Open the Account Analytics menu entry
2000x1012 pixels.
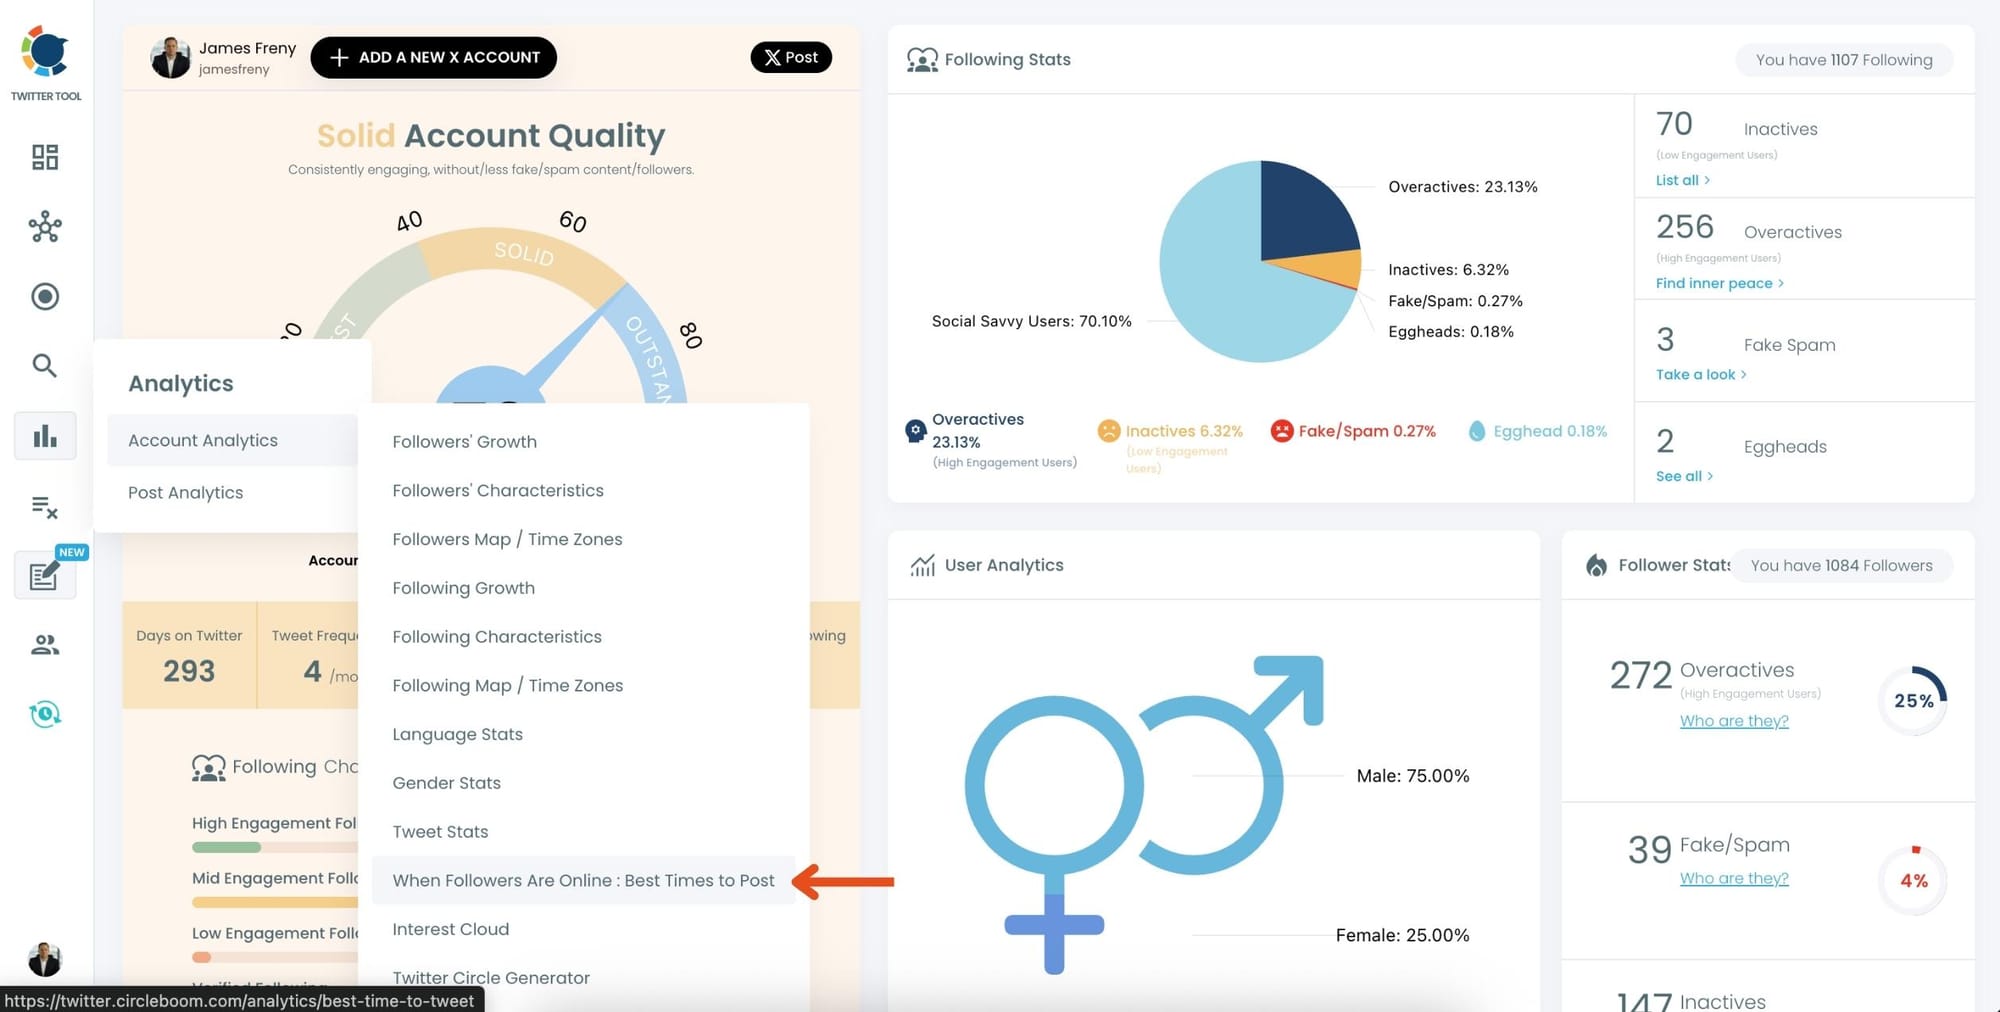tap(202, 440)
